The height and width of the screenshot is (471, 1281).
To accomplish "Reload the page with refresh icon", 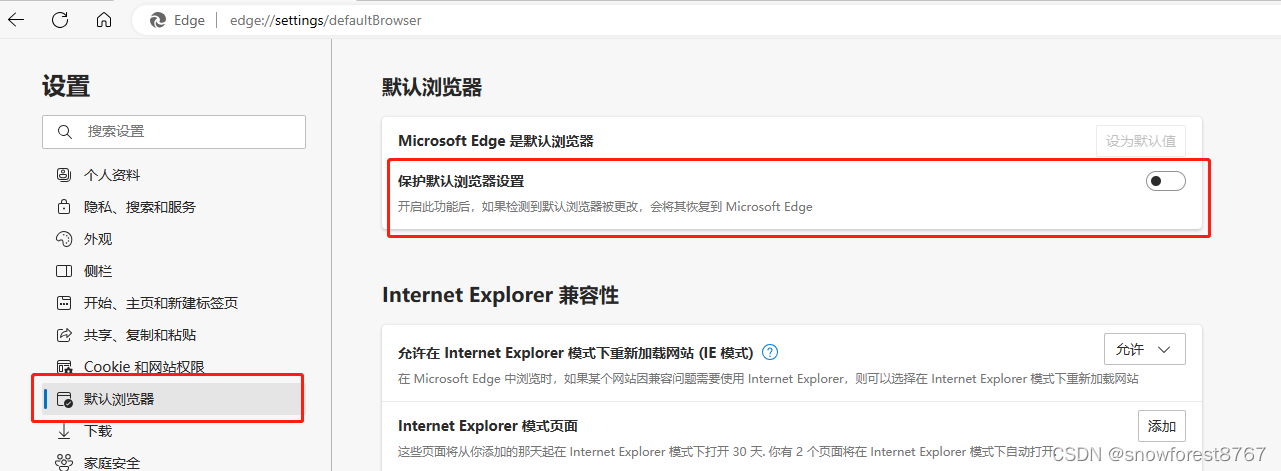I will pos(60,20).
